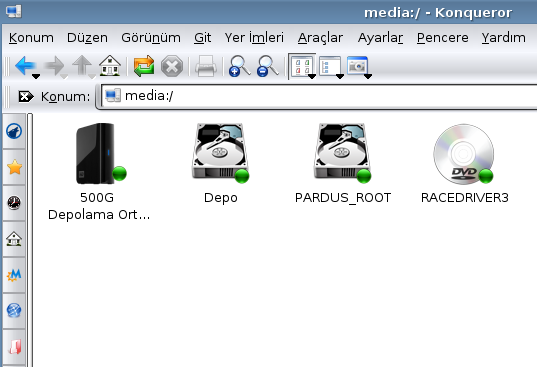Viewport: 537px width, 367px height.
Task: Click the window menu icon in titlebar
Action: tap(14, 11)
